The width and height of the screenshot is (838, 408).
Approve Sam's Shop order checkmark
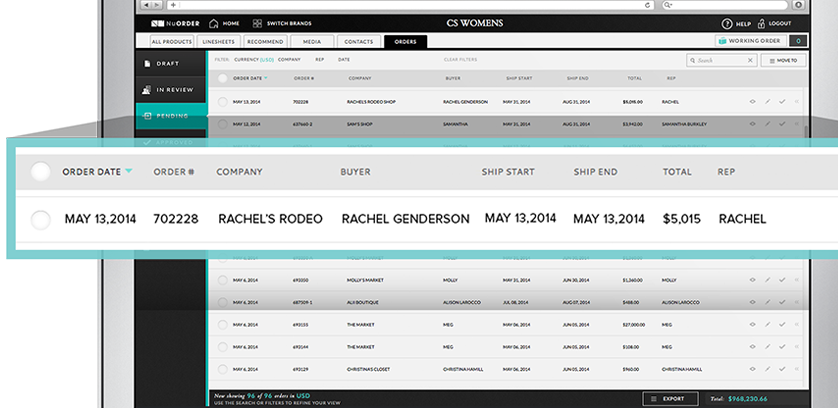point(782,124)
